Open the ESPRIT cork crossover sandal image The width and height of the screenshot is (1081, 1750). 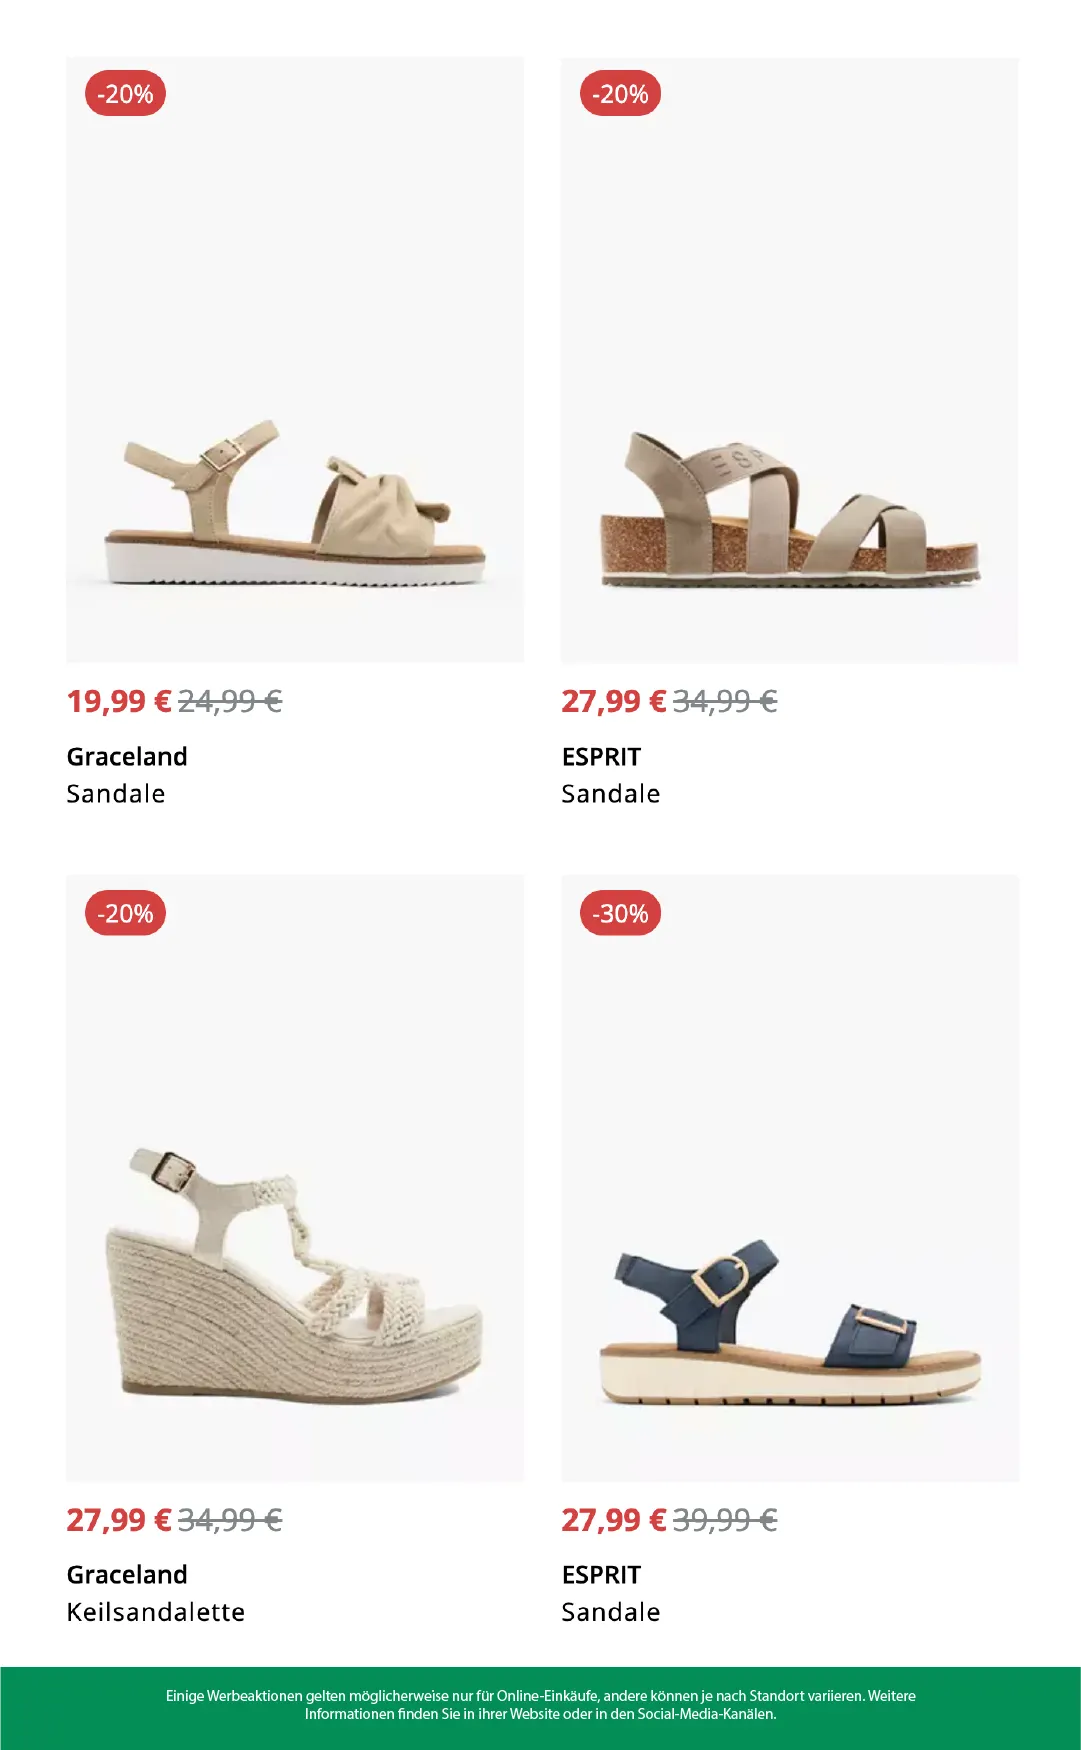point(790,360)
